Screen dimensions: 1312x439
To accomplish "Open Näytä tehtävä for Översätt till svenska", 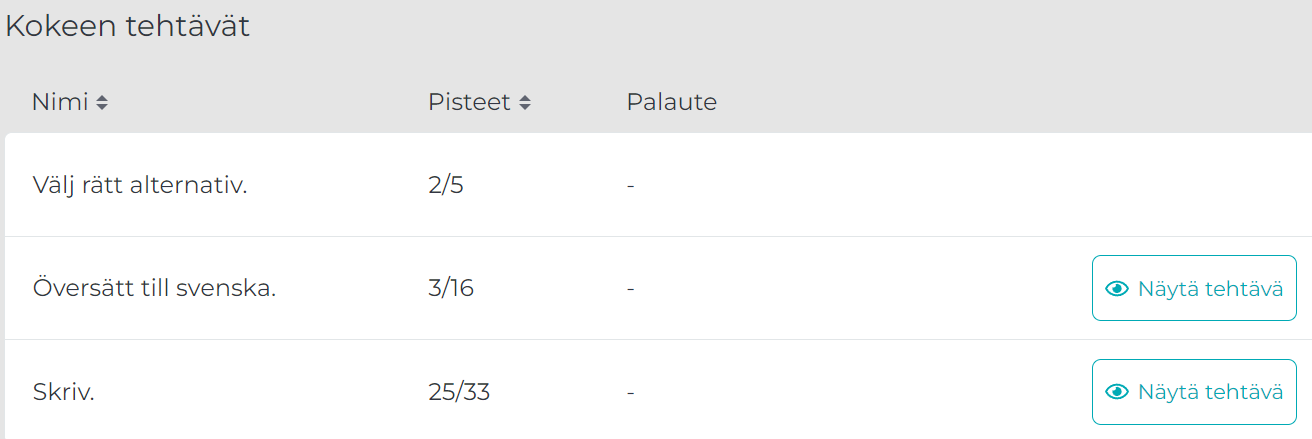I will (1194, 288).
